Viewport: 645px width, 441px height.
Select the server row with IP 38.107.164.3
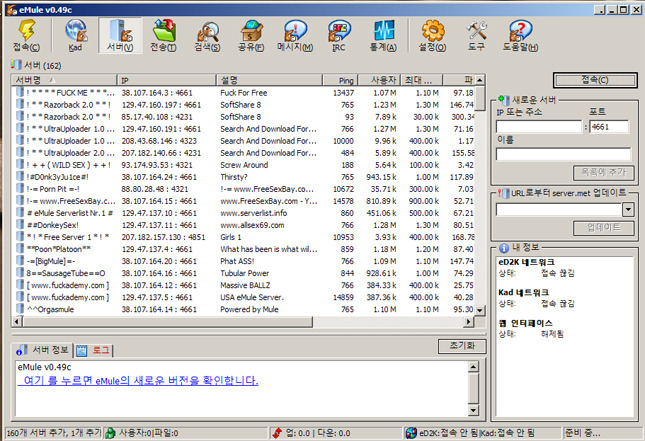(245, 93)
